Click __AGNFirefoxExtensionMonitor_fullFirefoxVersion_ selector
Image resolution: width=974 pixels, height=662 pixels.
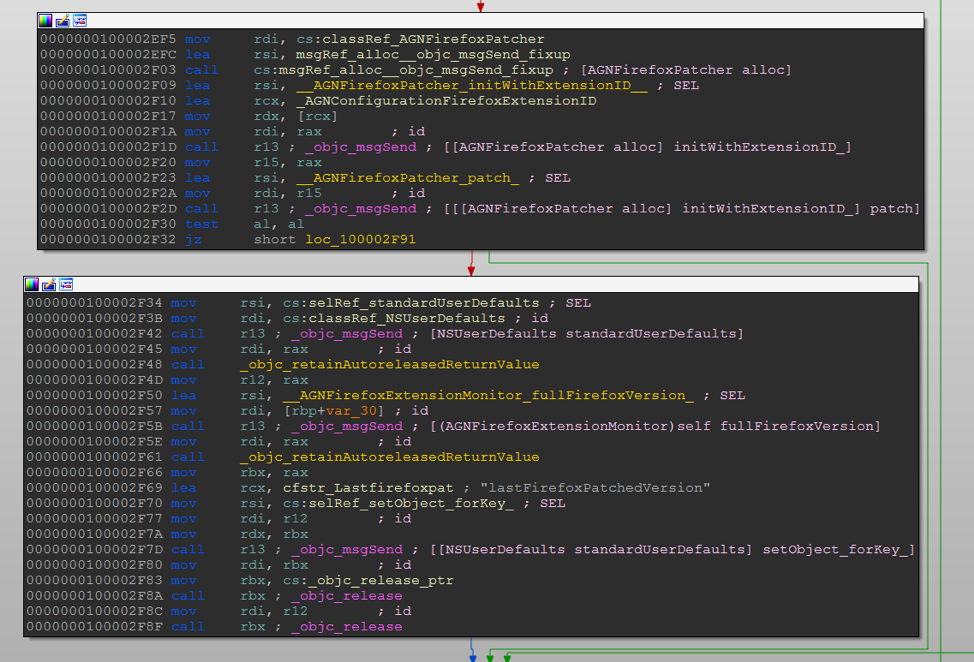(x=488, y=396)
